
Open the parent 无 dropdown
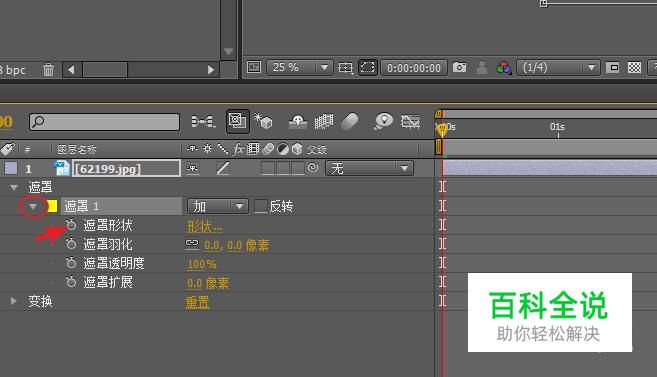(x=370, y=168)
